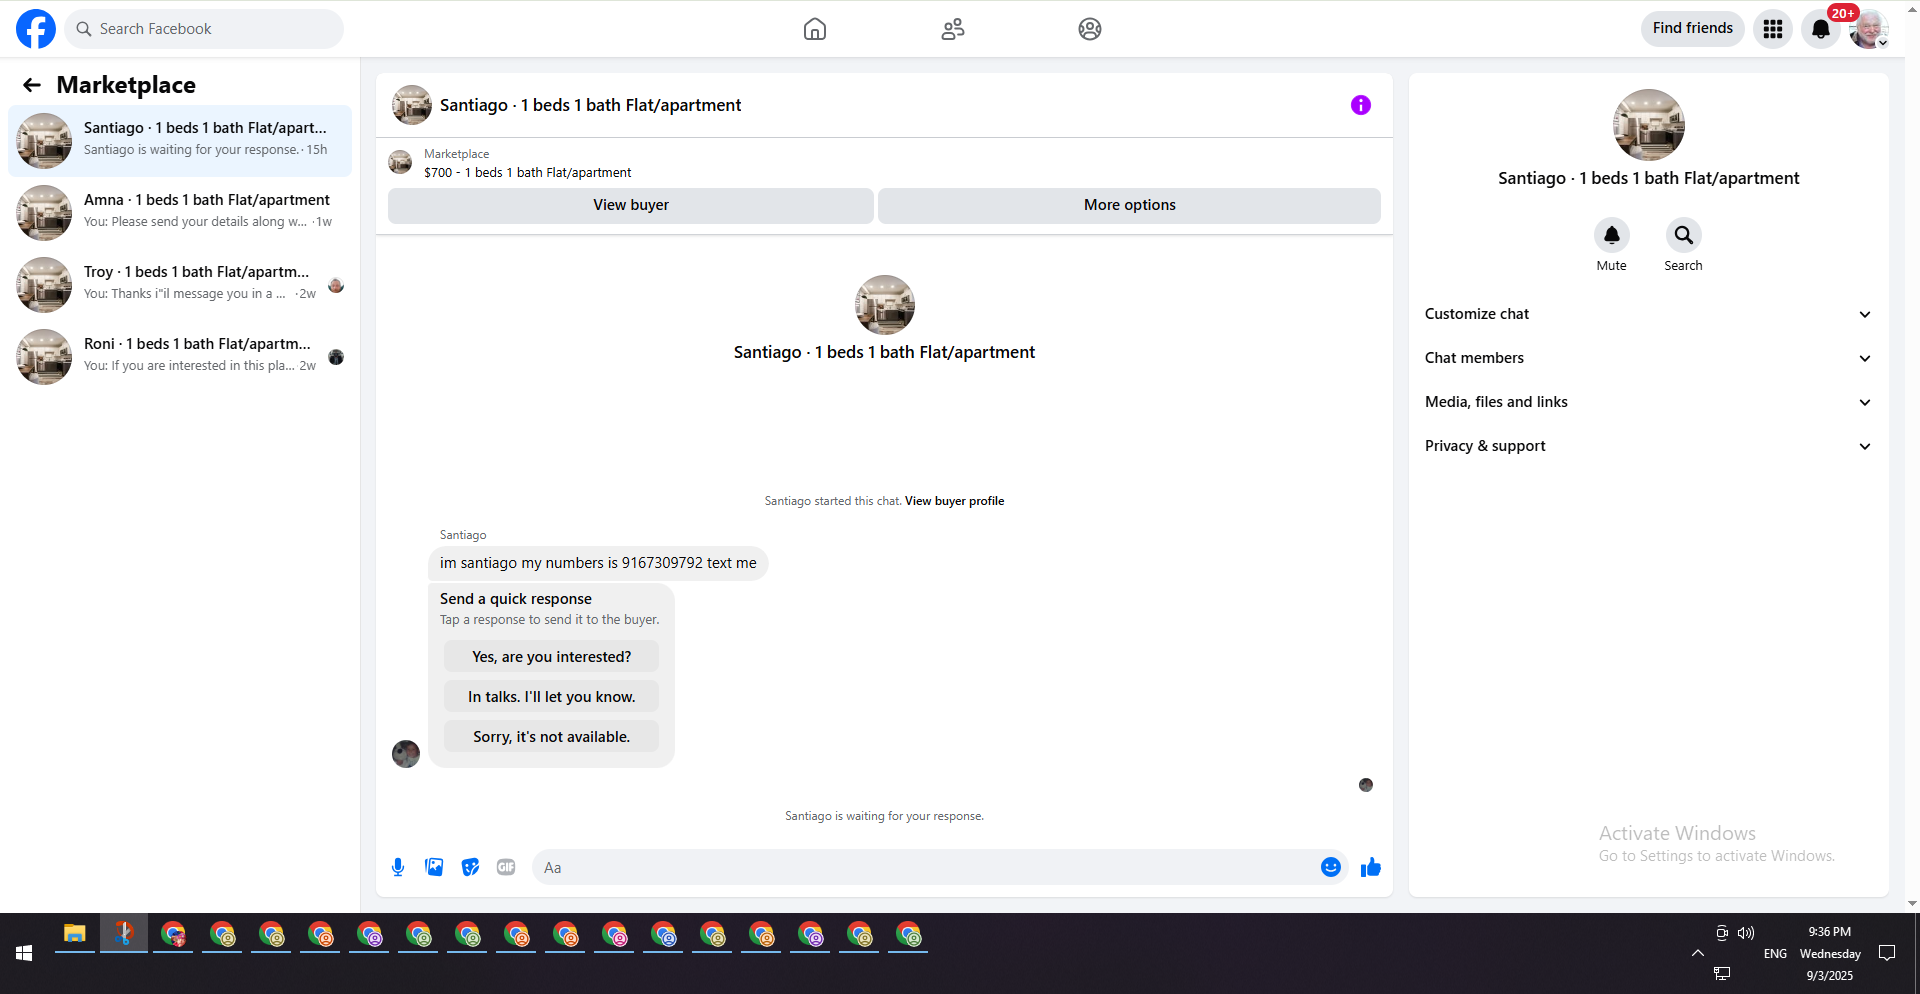
Task: Click the More options button
Action: 1130,205
